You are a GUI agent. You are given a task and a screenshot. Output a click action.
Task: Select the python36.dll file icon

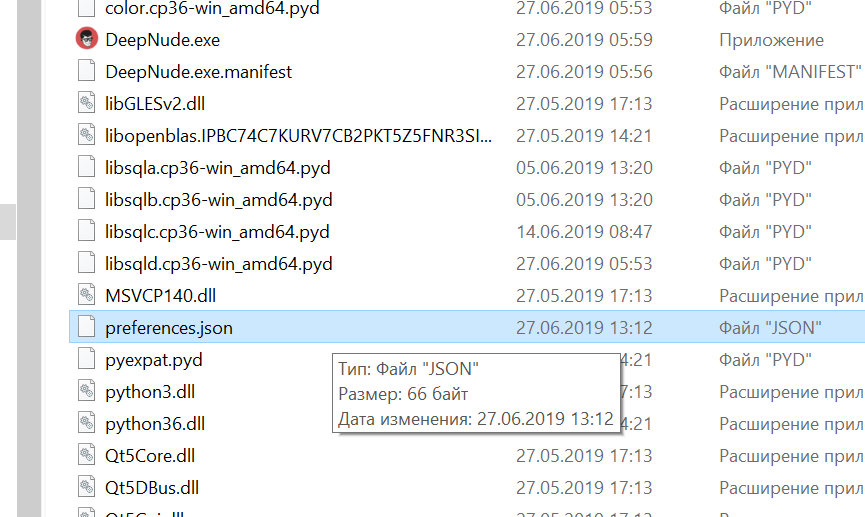(x=87, y=423)
